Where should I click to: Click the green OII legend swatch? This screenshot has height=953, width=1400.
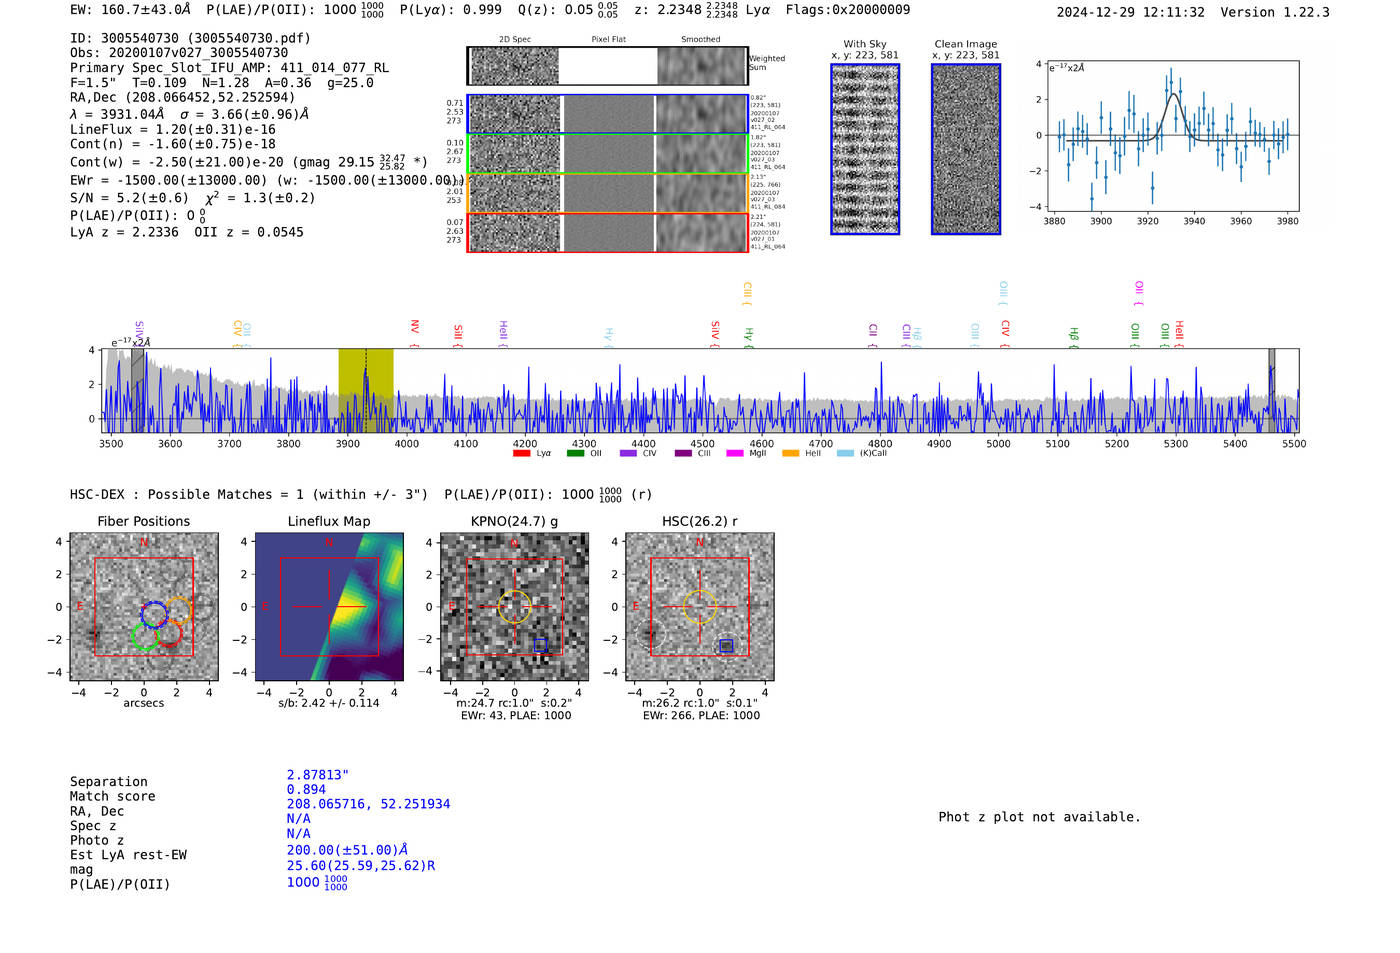(575, 454)
